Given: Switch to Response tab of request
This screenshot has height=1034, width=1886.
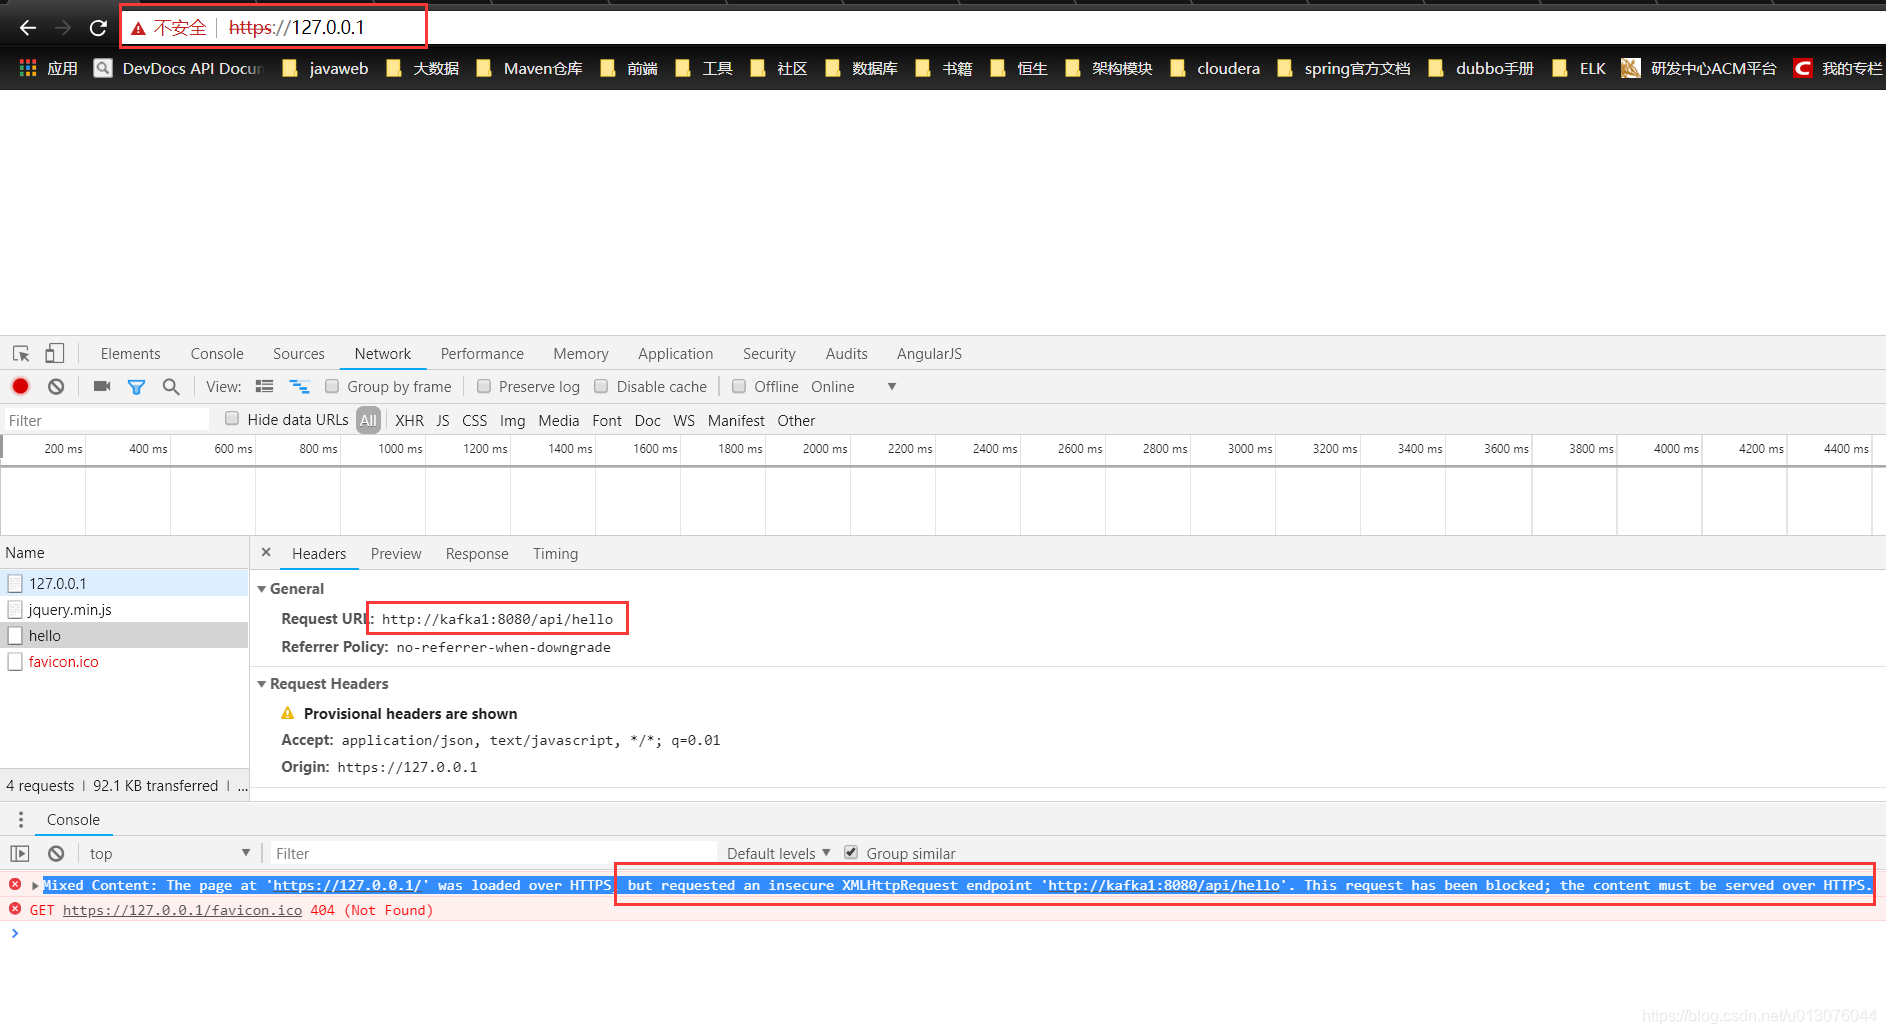Looking at the screenshot, I should pyautogui.click(x=477, y=554).
